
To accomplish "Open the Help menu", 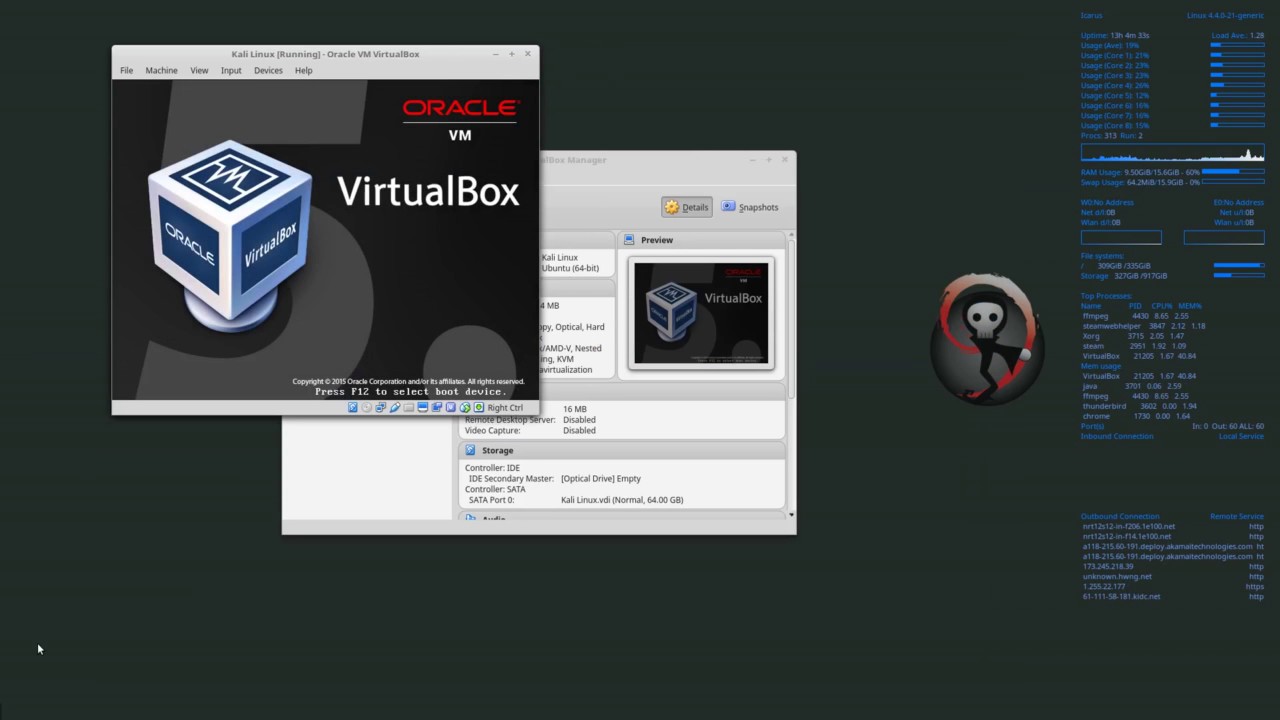I will pos(303,70).
